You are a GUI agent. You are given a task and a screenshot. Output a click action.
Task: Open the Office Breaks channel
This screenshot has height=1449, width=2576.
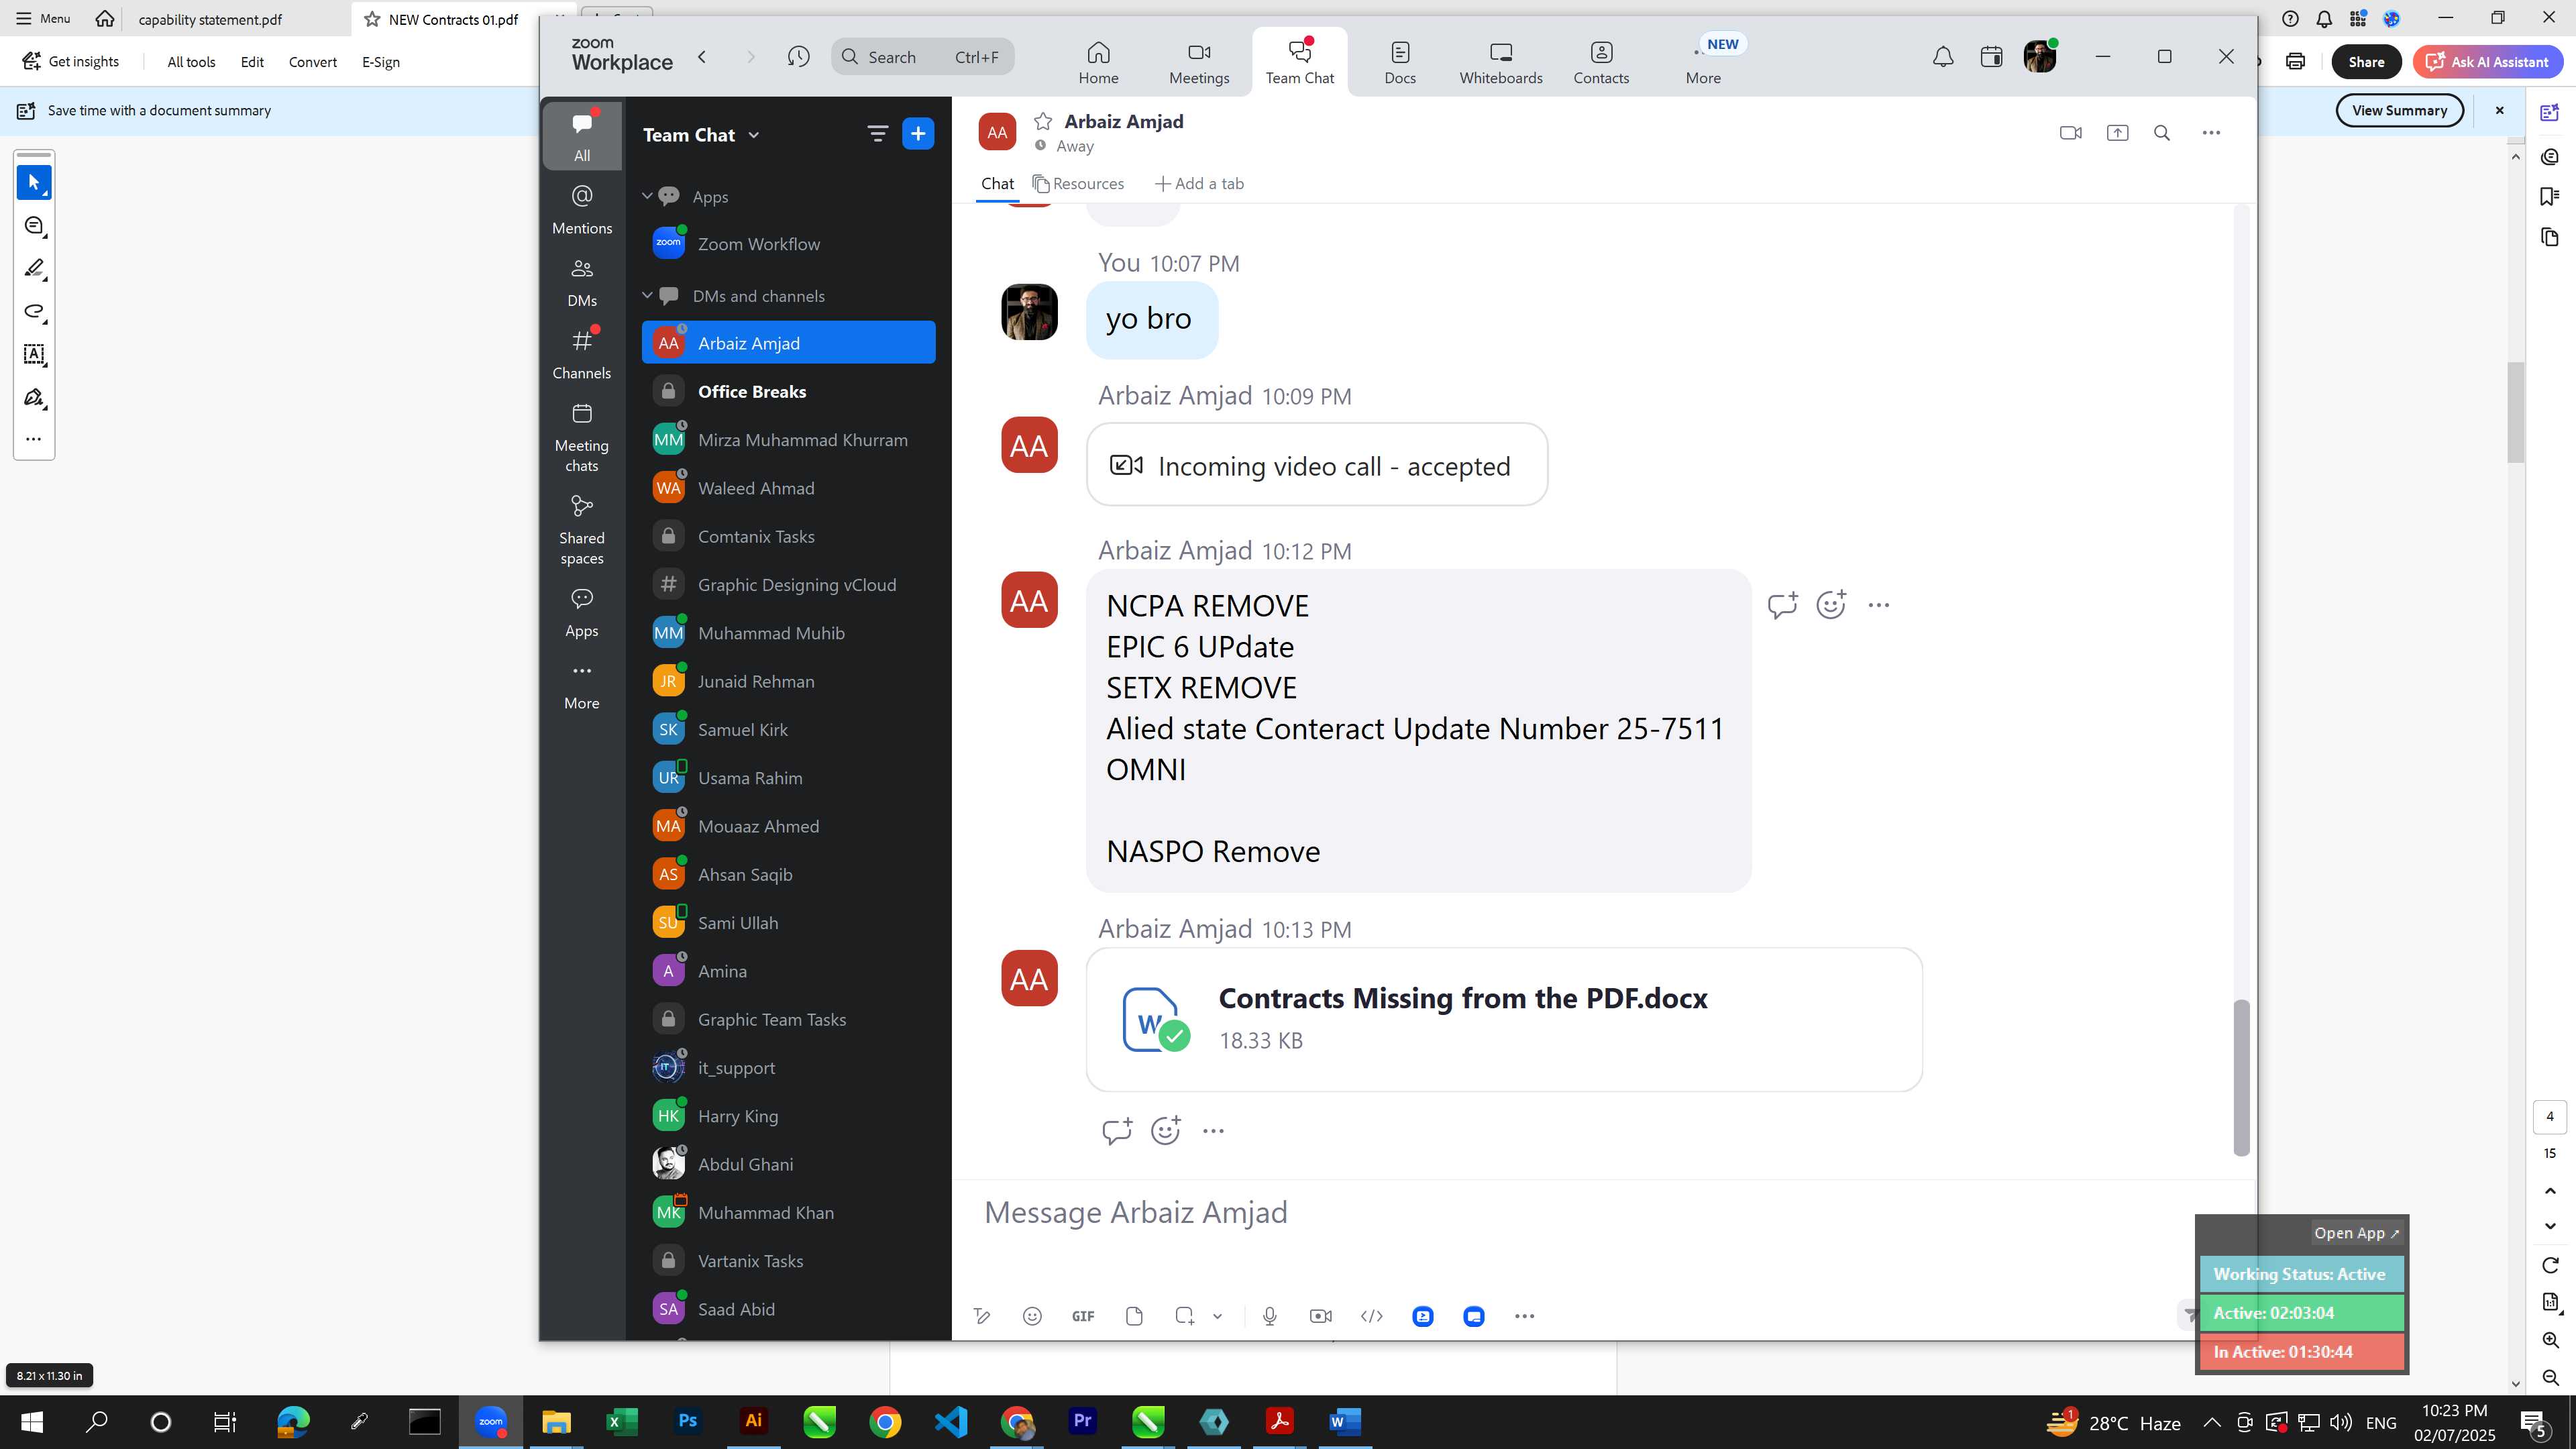[788, 391]
